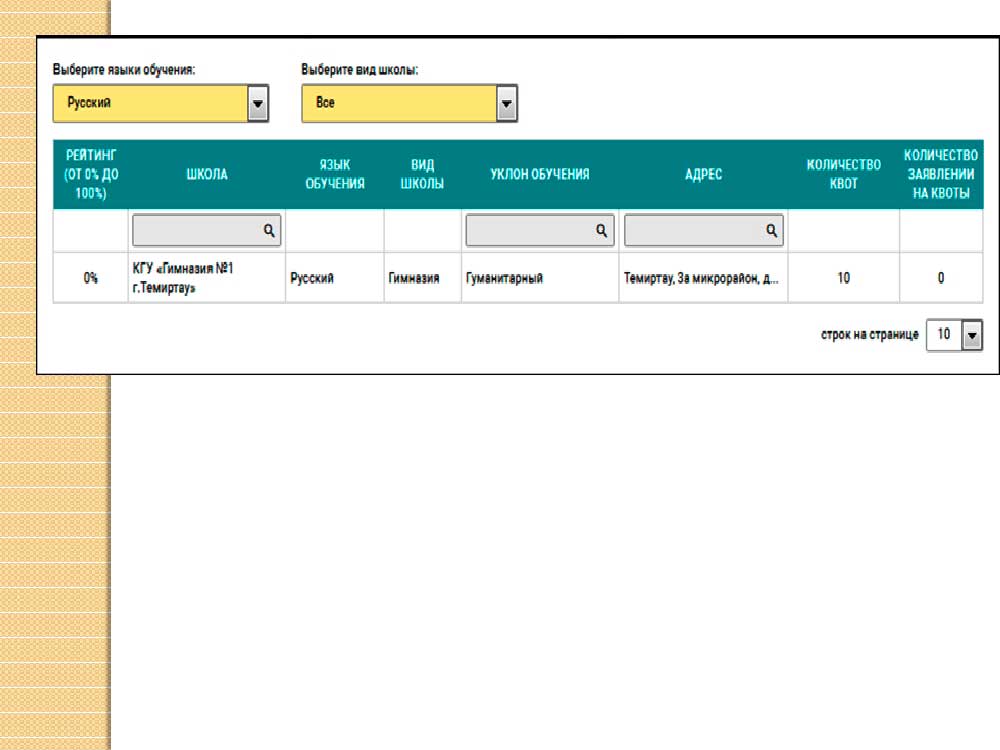The width and height of the screenshot is (1000, 750).
Task: Click the address cell starting with Темиртау
Action: (x=701, y=279)
